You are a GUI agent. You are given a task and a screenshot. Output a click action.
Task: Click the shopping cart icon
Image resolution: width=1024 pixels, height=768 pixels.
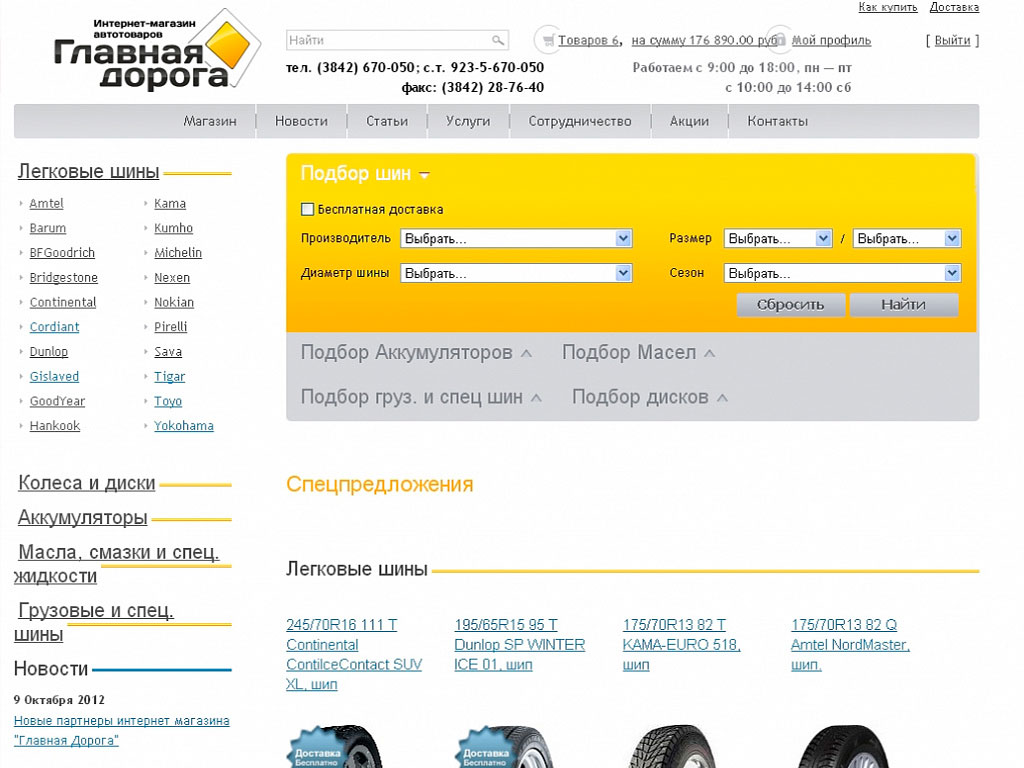coord(547,40)
